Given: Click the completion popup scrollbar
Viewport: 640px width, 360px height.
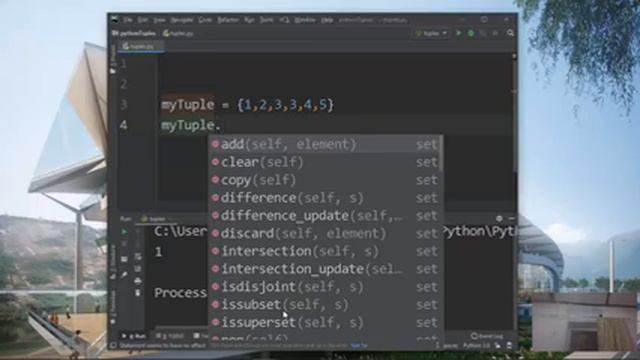Looking at the screenshot, I should [x=441, y=153].
